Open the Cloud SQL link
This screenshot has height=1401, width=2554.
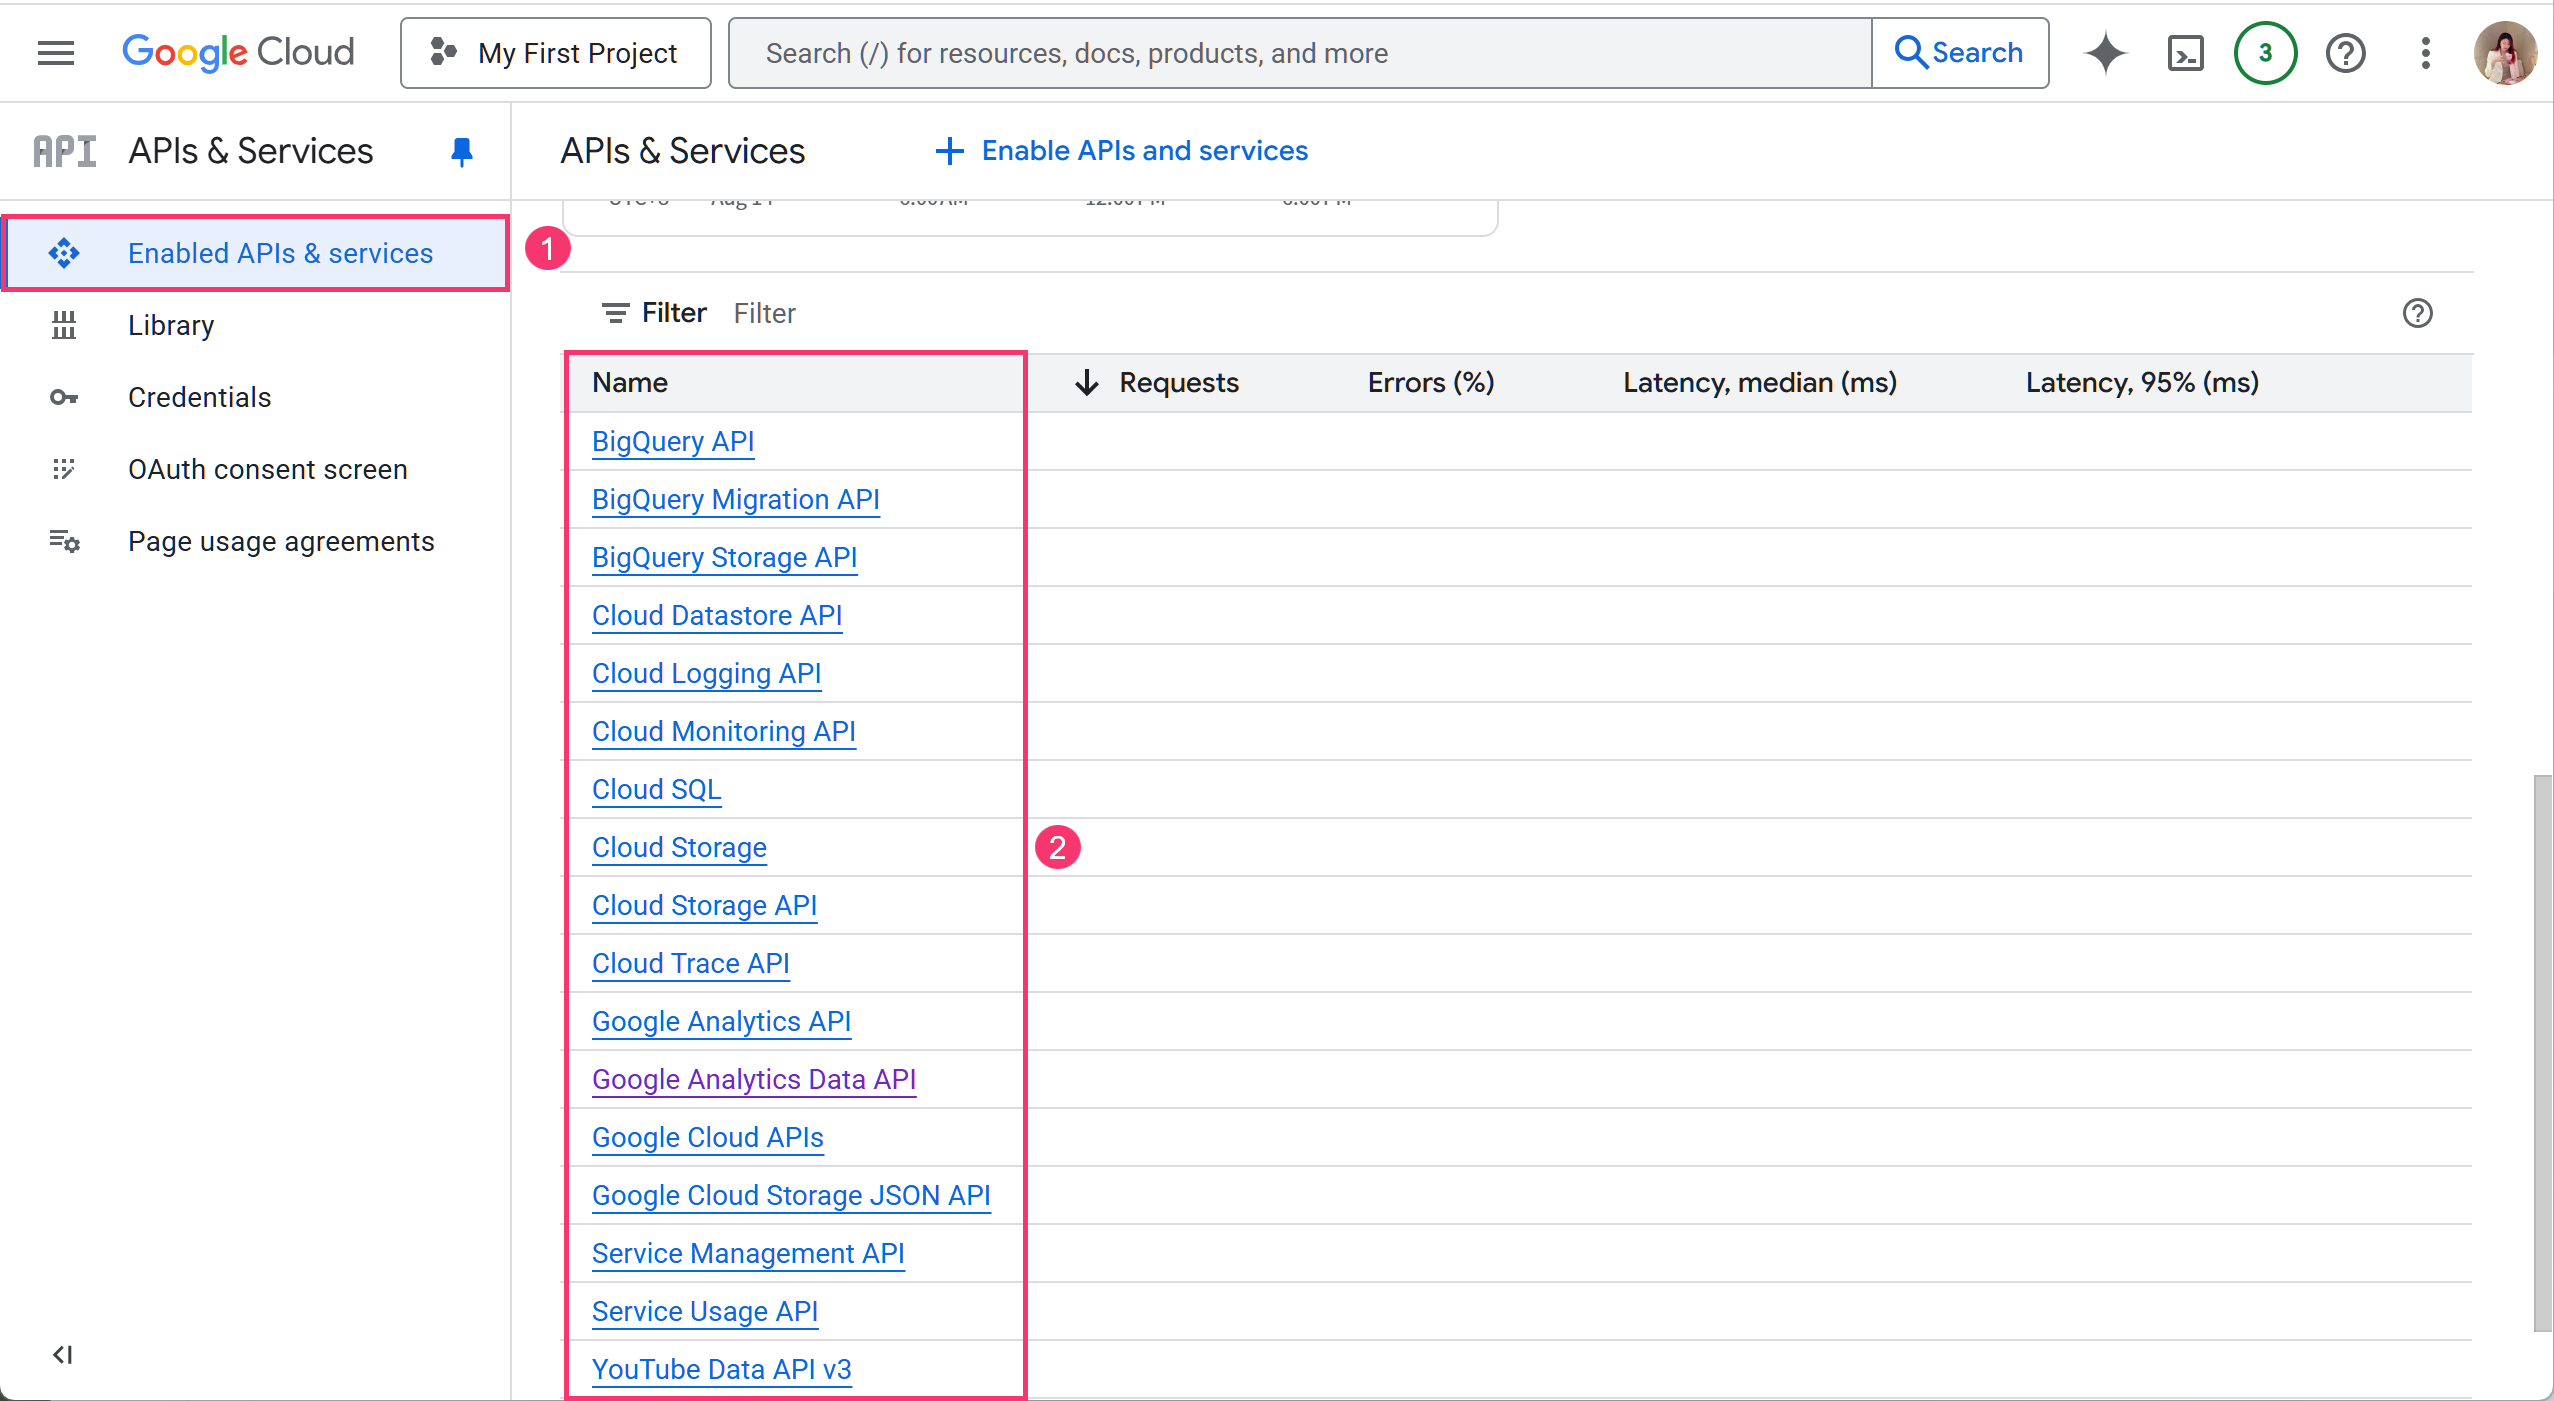coord(657,789)
